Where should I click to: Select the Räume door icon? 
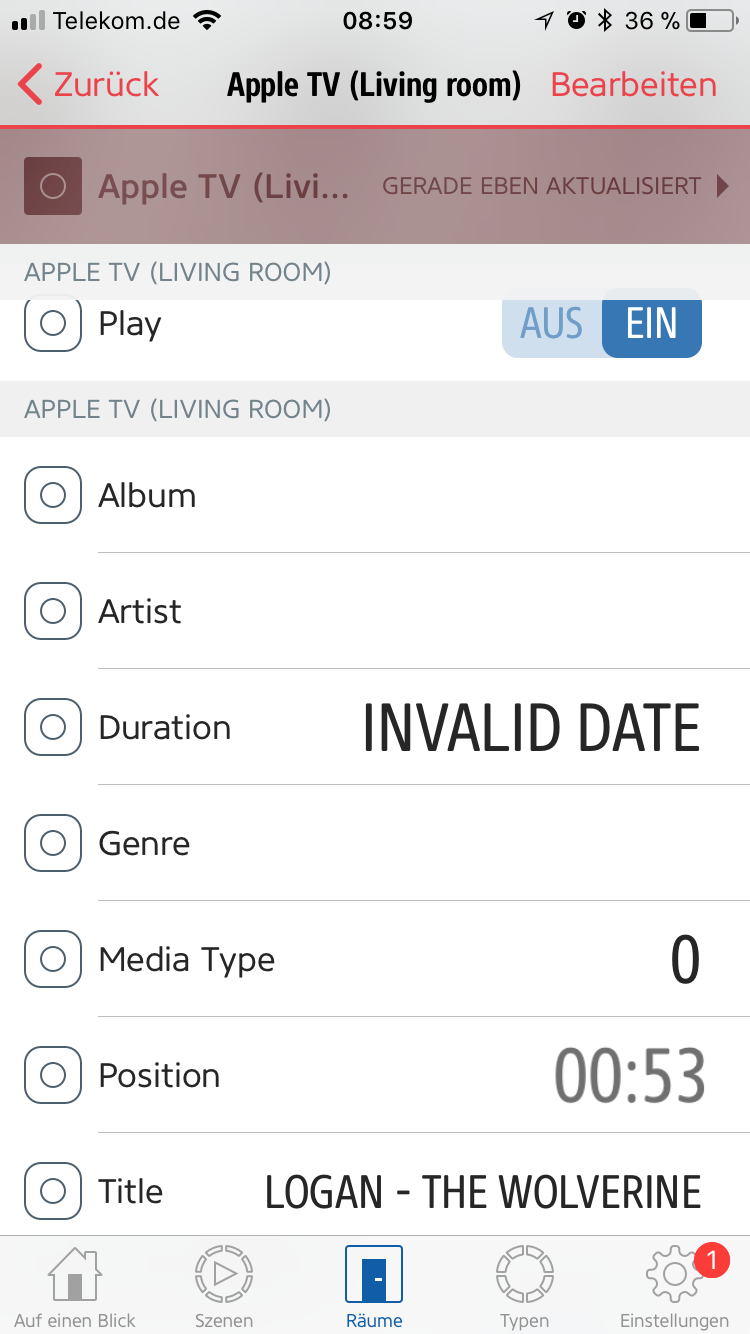[x=374, y=1275]
